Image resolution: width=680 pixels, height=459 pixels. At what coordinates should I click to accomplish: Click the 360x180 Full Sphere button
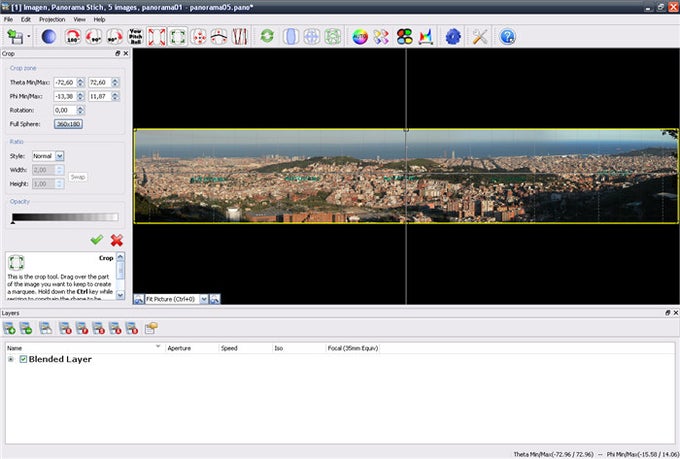click(69, 124)
